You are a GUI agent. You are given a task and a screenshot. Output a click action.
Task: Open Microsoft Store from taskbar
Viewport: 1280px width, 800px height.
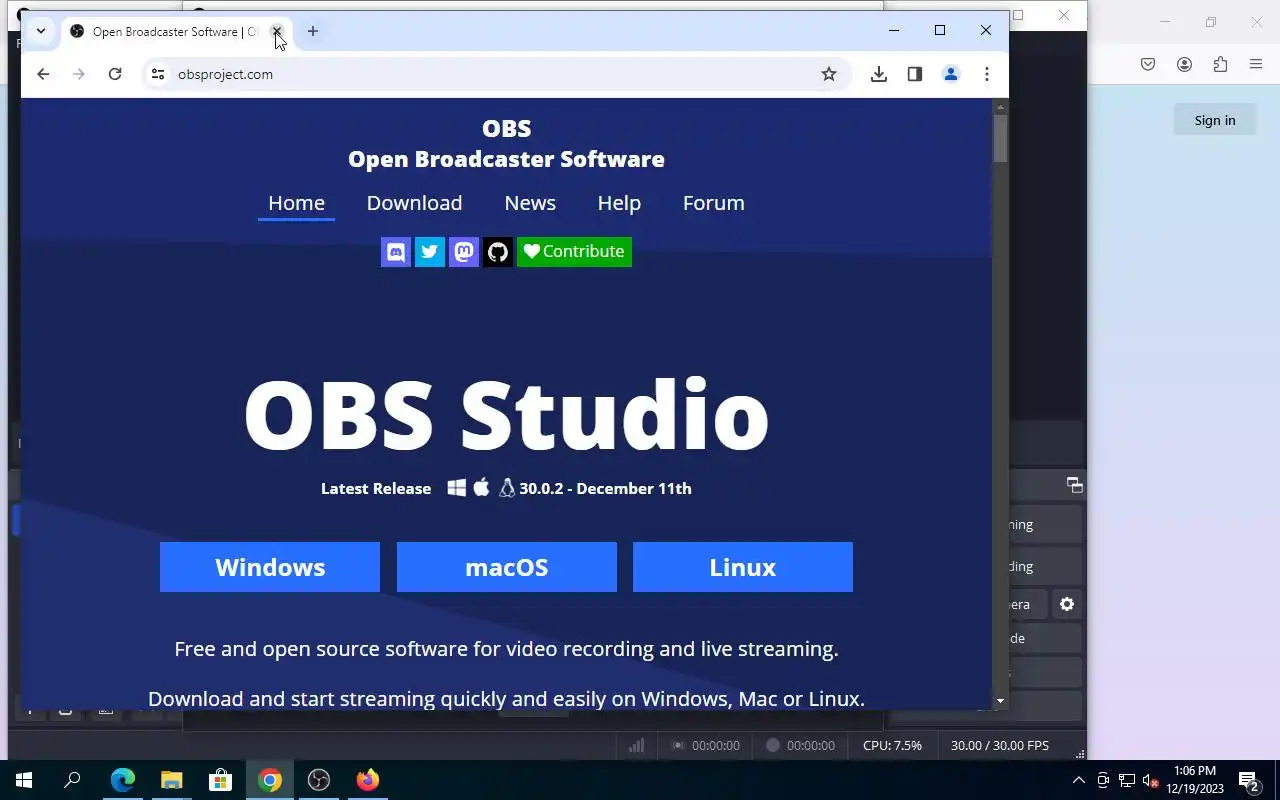tap(221, 780)
